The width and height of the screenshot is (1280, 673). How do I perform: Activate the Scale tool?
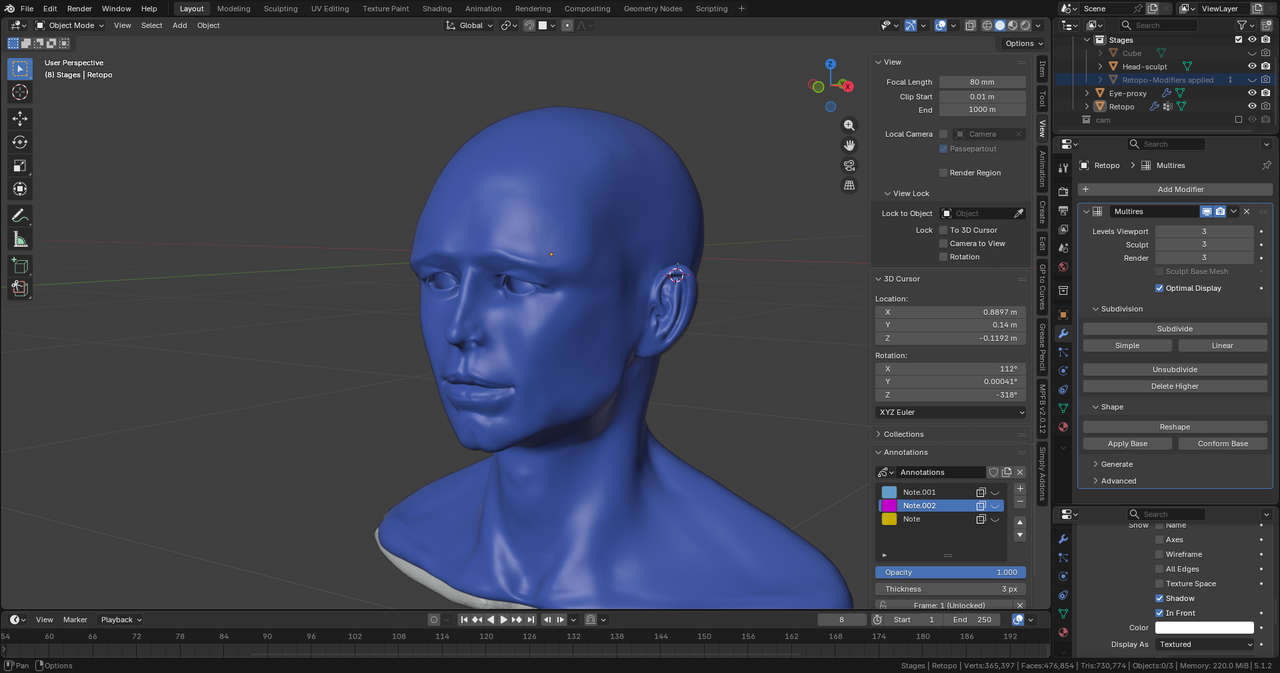20,166
